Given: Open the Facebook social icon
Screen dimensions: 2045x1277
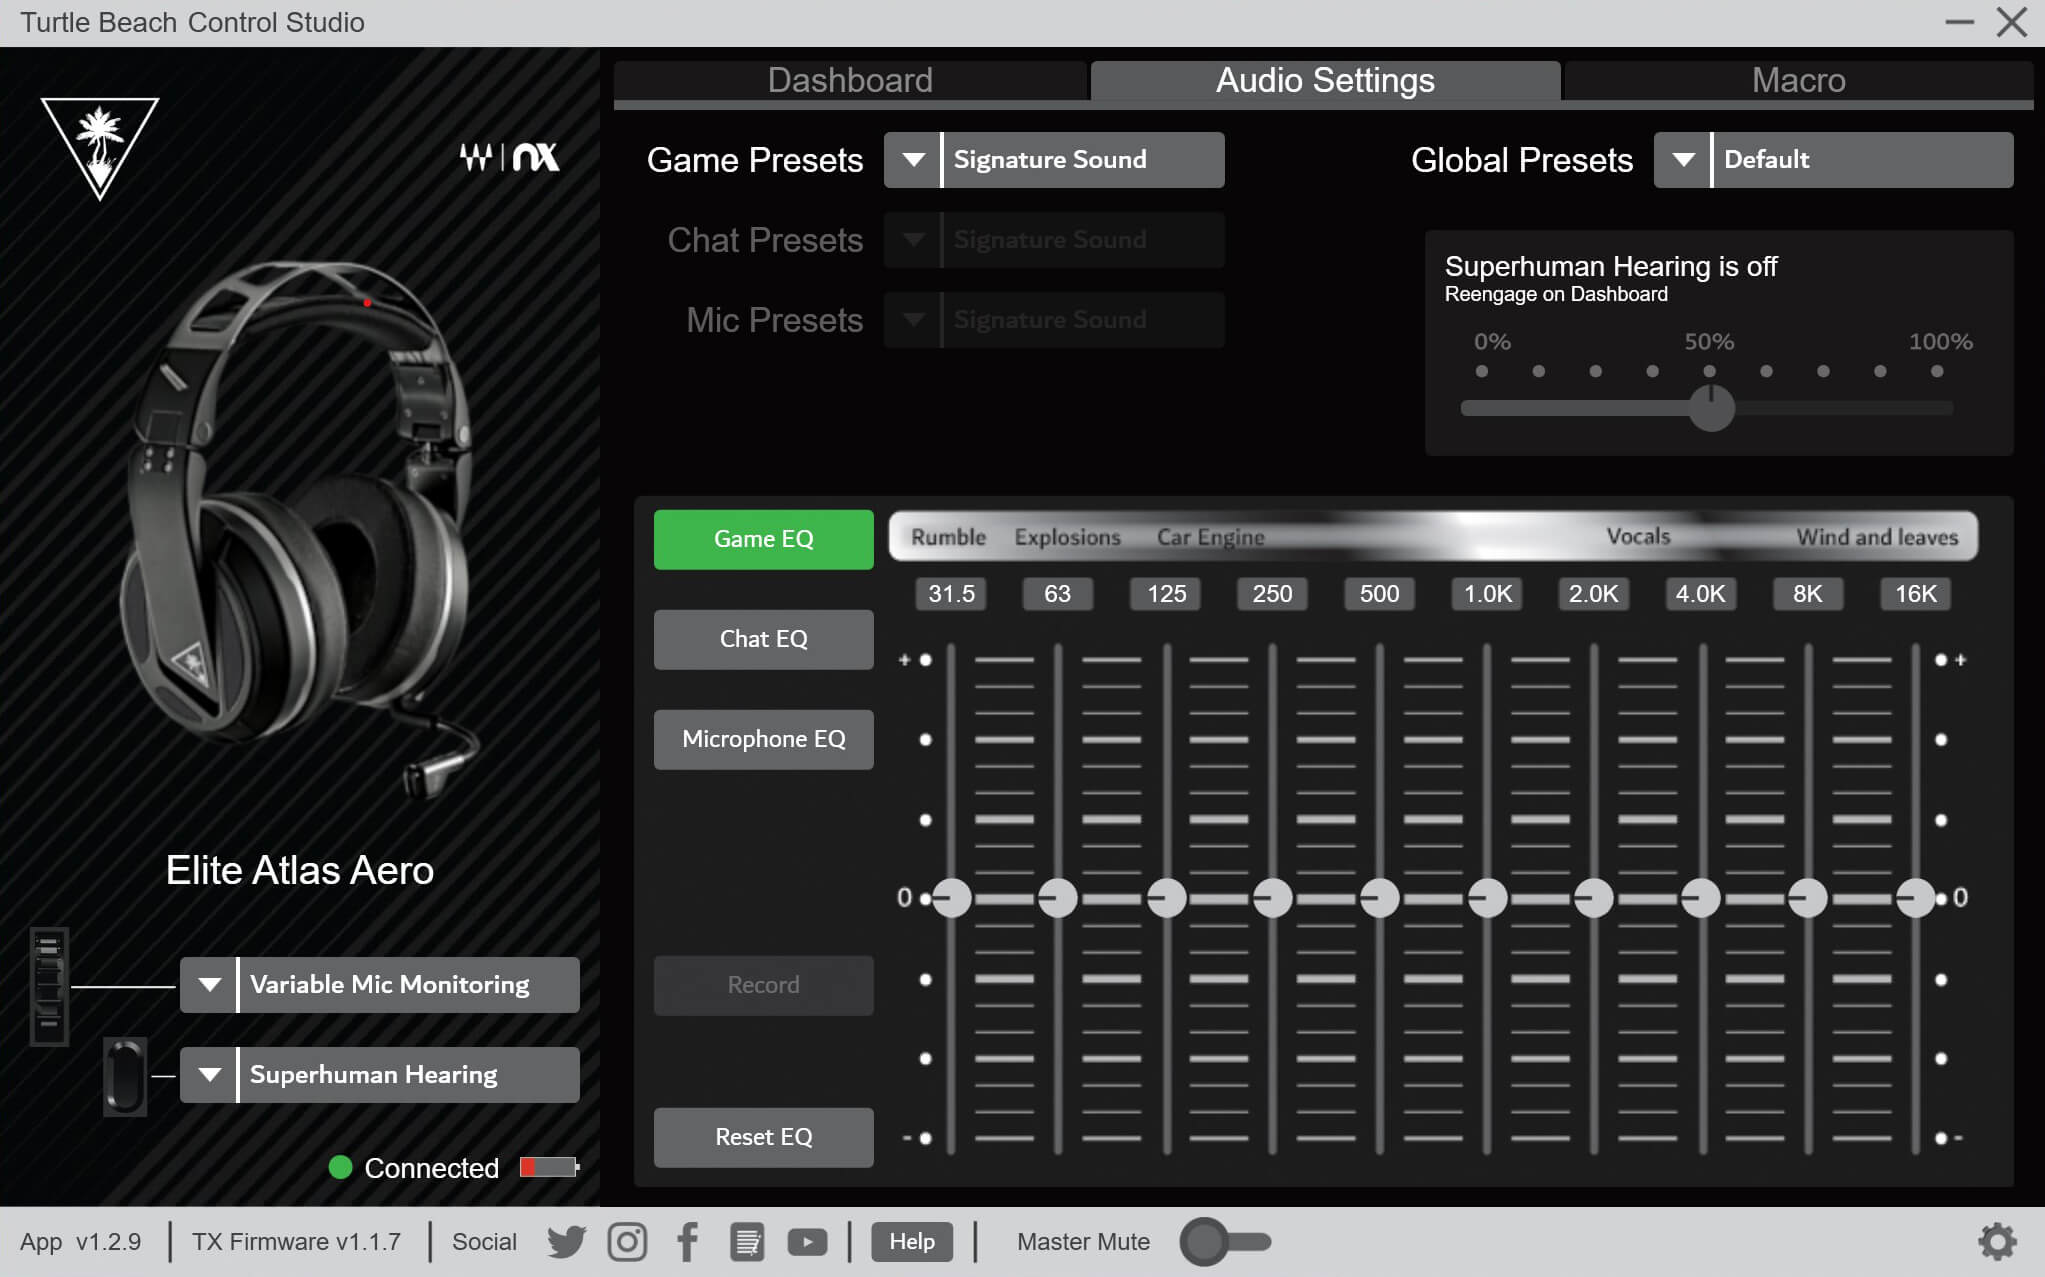Looking at the screenshot, I should 688,1242.
